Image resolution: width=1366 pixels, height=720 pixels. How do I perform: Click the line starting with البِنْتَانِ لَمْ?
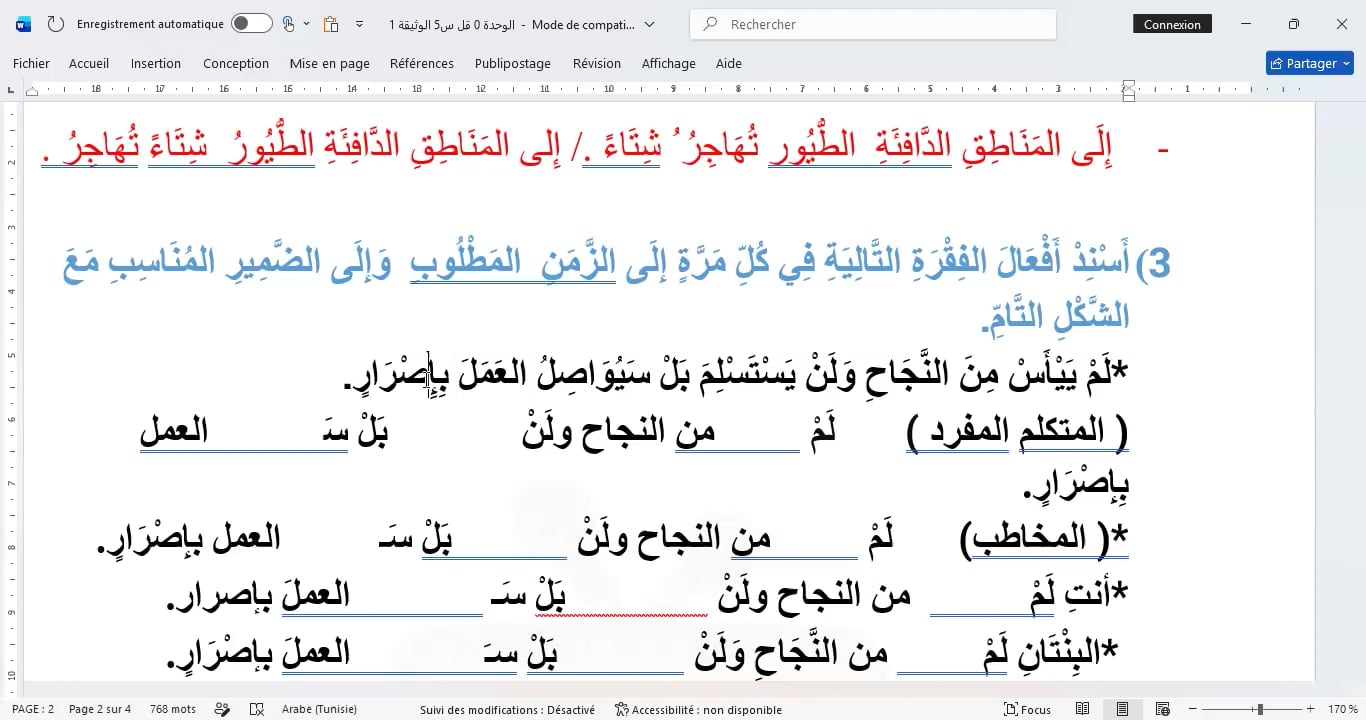pos(641,653)
